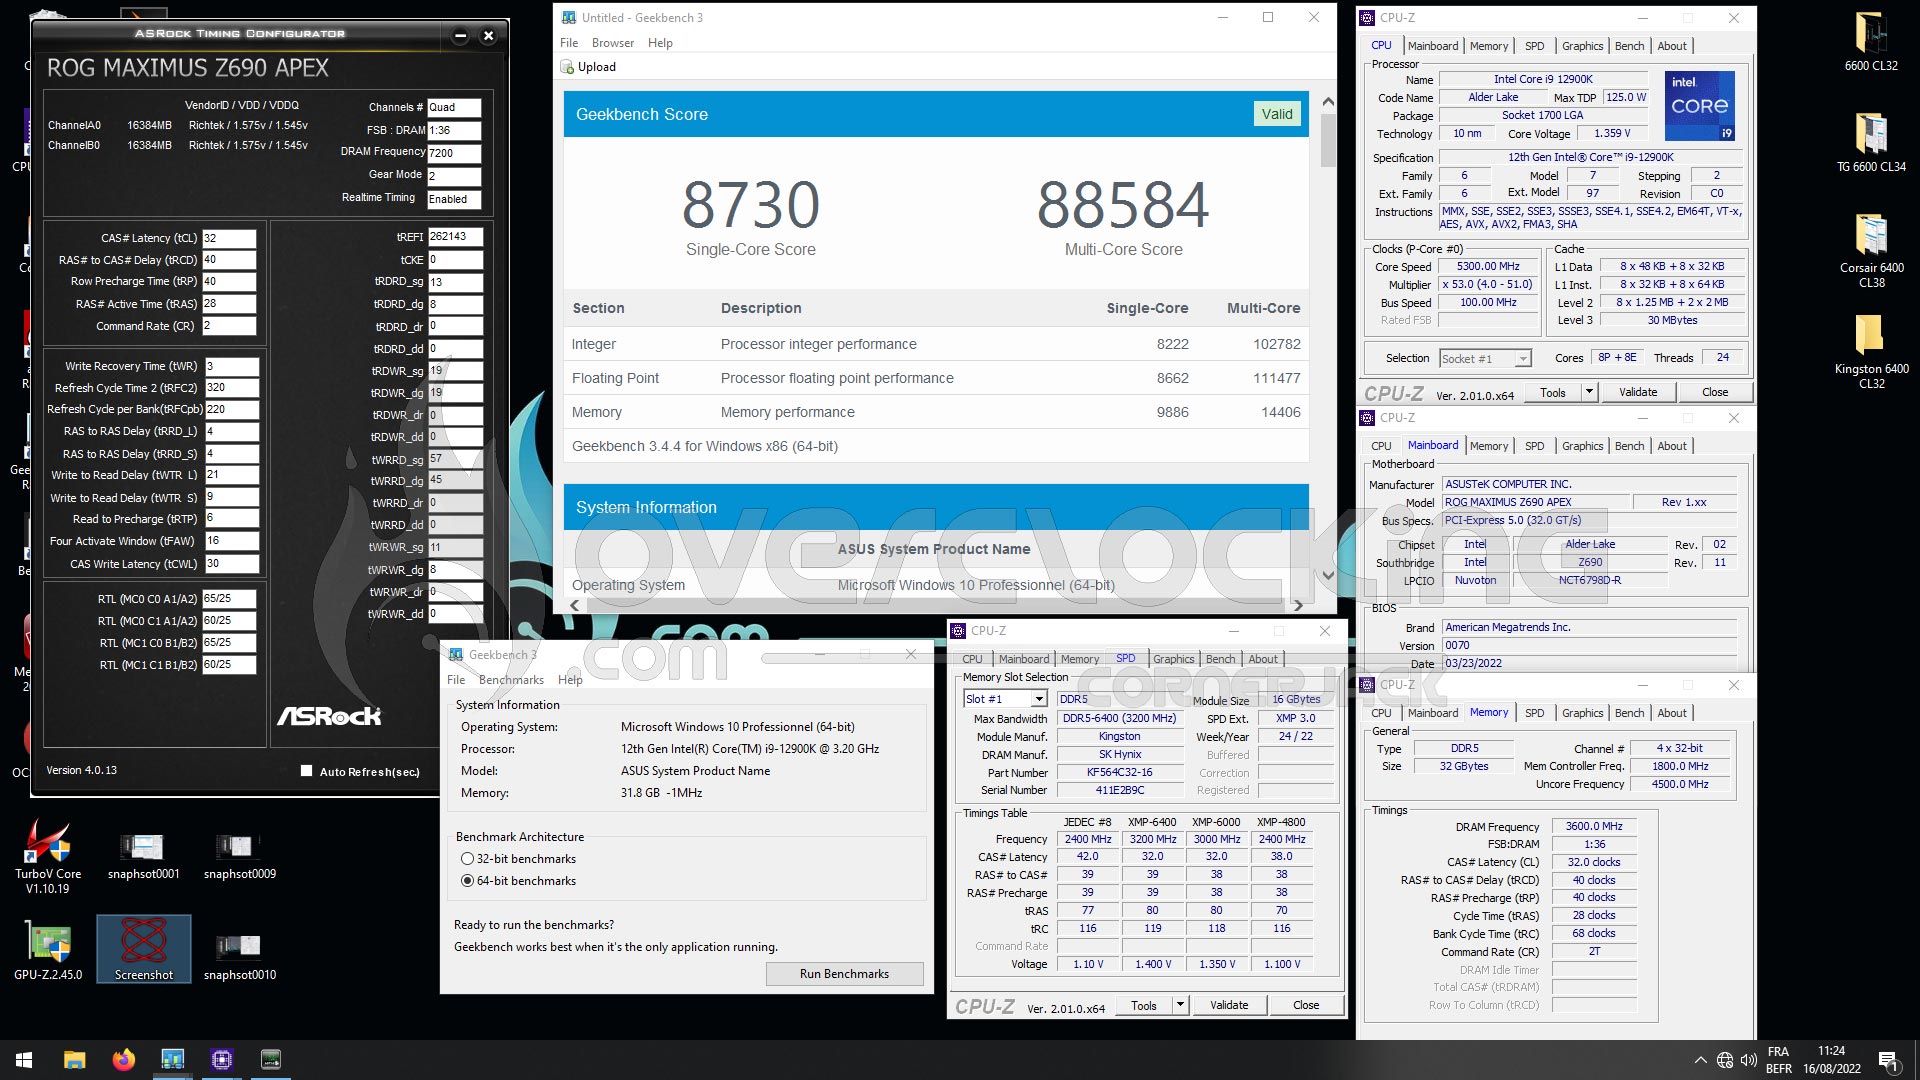
Task: Click the CAS# Latency (tCL) value field
Action: (x=229, y=238)
